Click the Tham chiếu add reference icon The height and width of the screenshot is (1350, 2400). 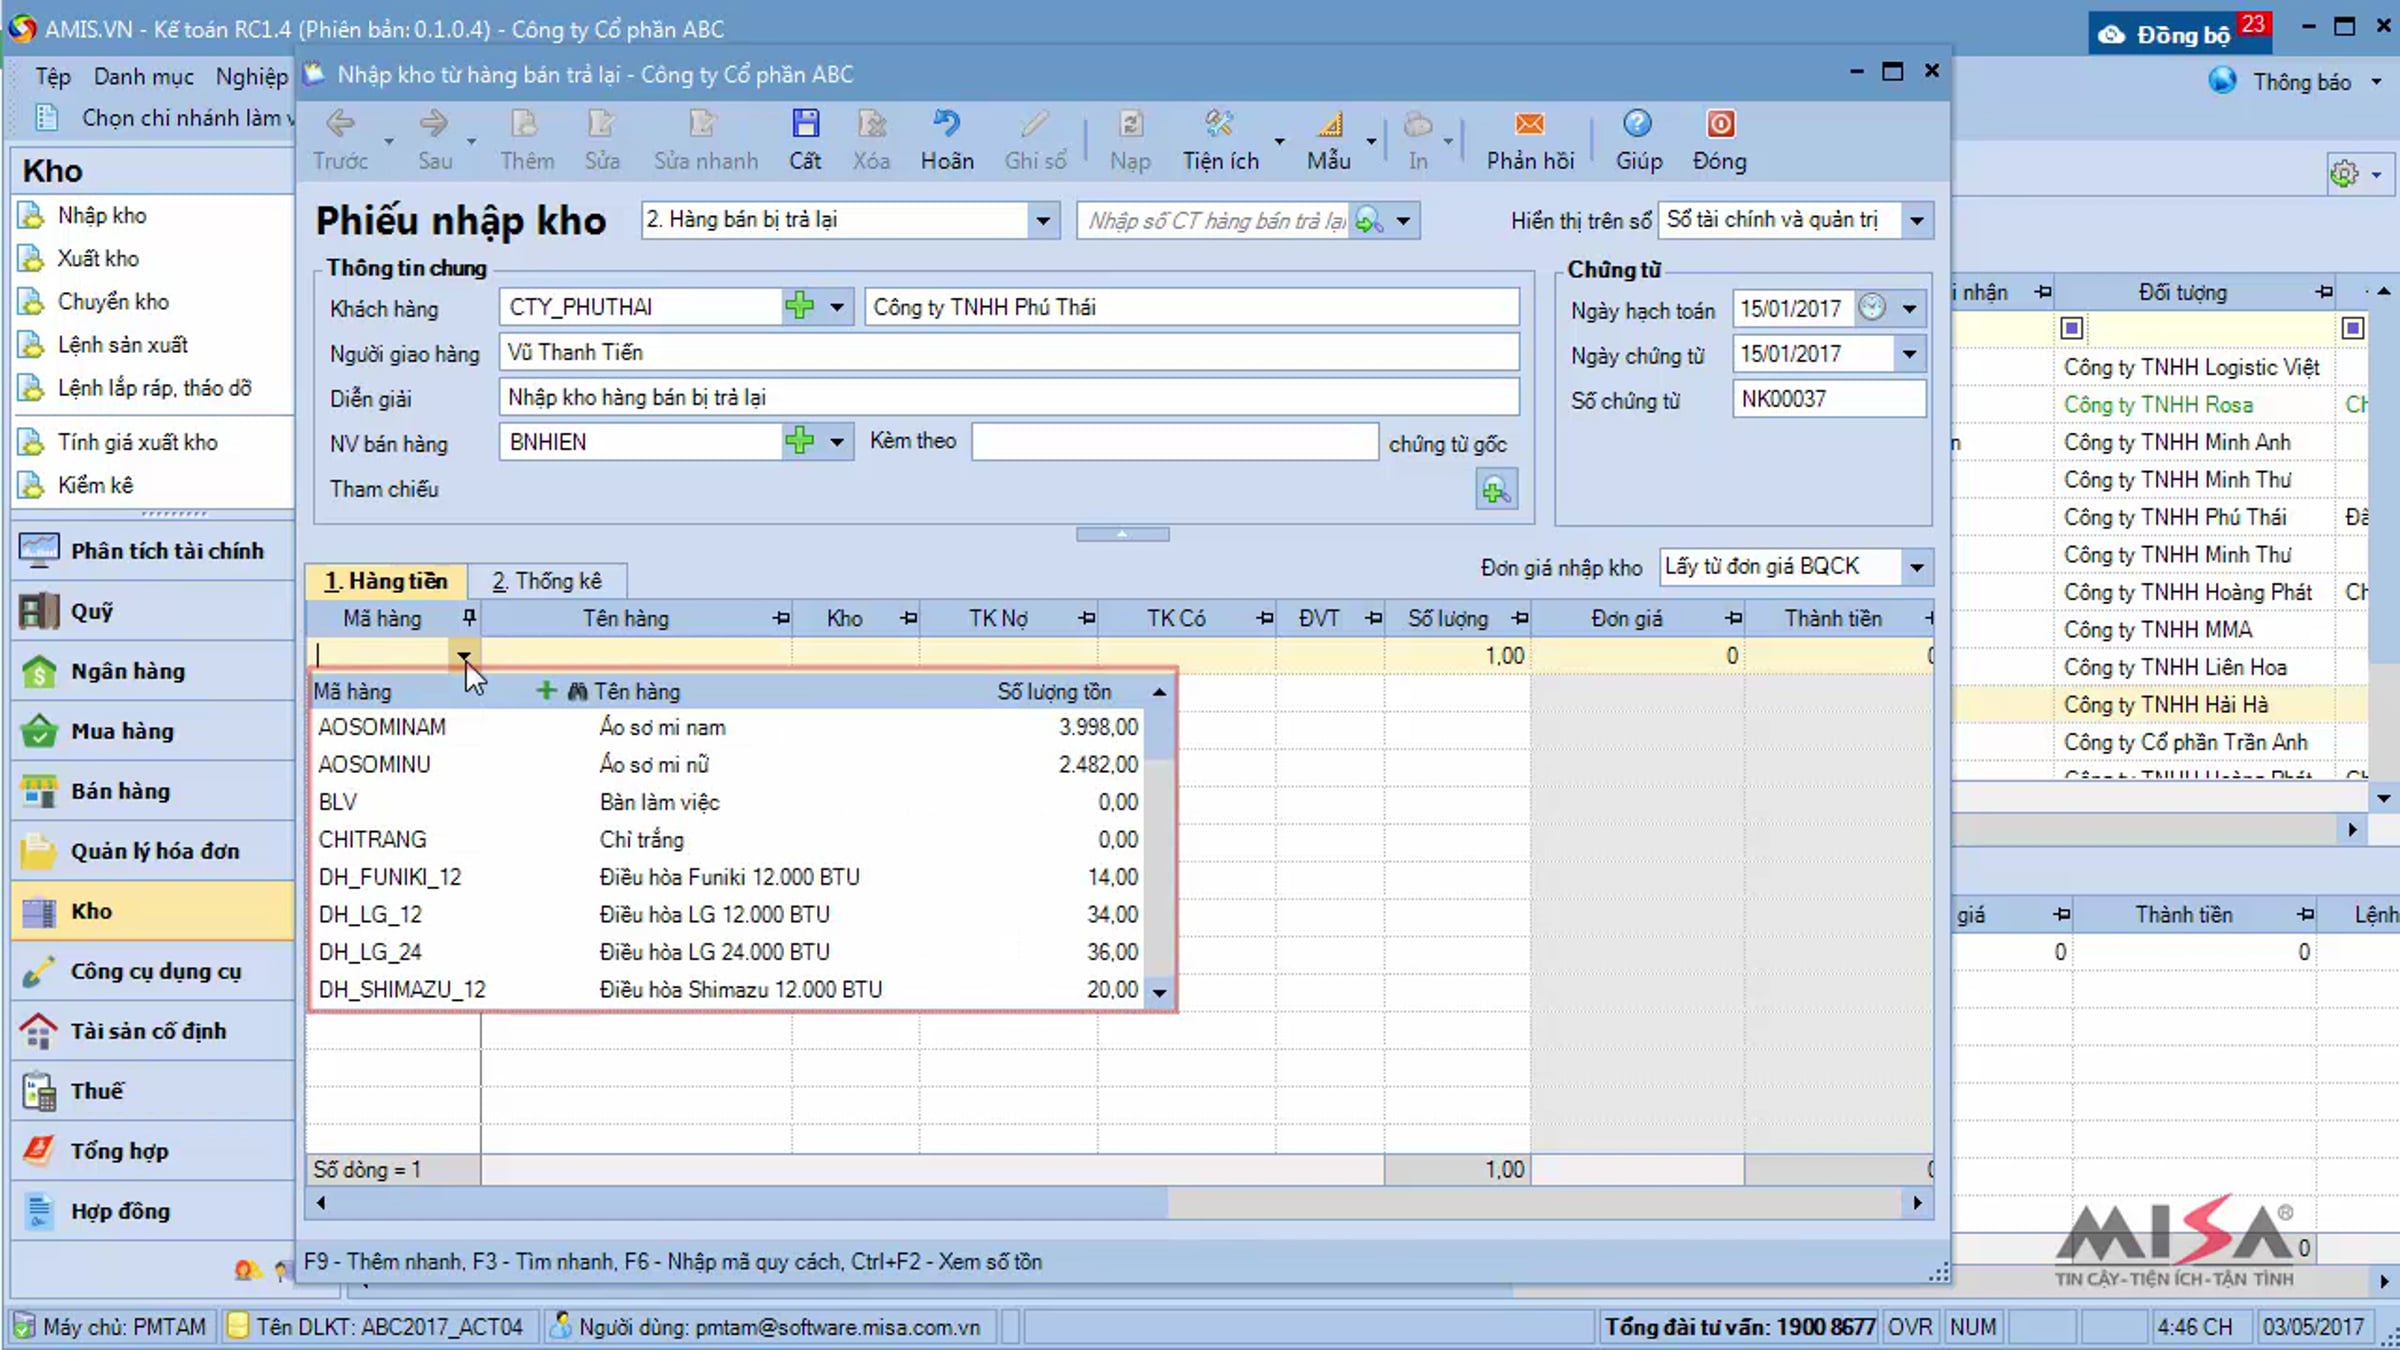coord(1495,490)
